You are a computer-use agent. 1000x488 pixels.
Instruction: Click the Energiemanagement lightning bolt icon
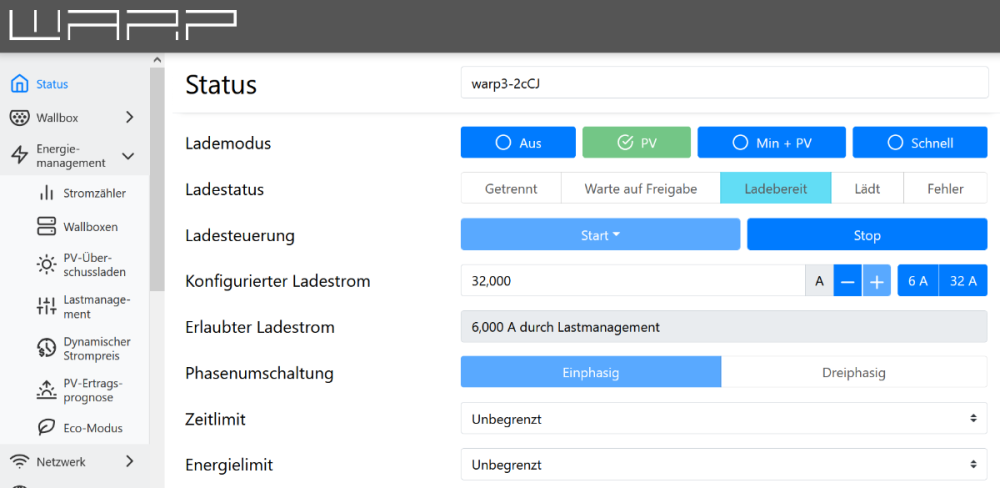pos(19,155)
